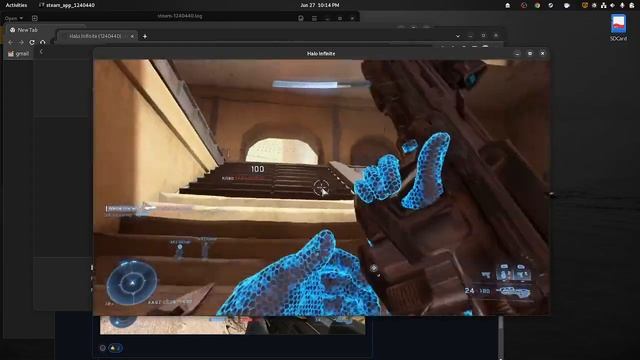Click the 100 shield value in the HUD
Viewport: 640px width, 360px height.
click(x=257, y=169)
